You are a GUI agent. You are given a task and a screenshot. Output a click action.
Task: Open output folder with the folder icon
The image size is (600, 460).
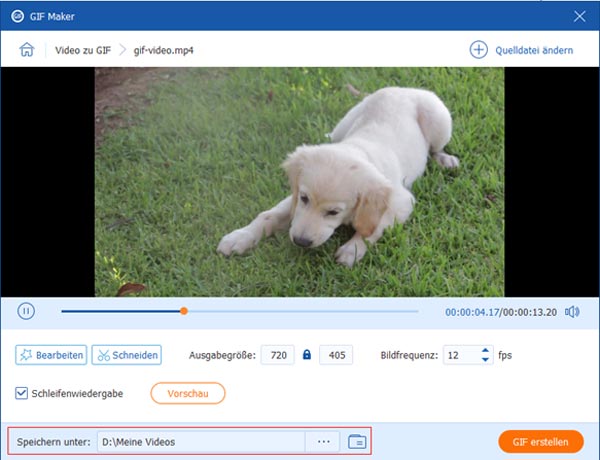pos(357,442)
